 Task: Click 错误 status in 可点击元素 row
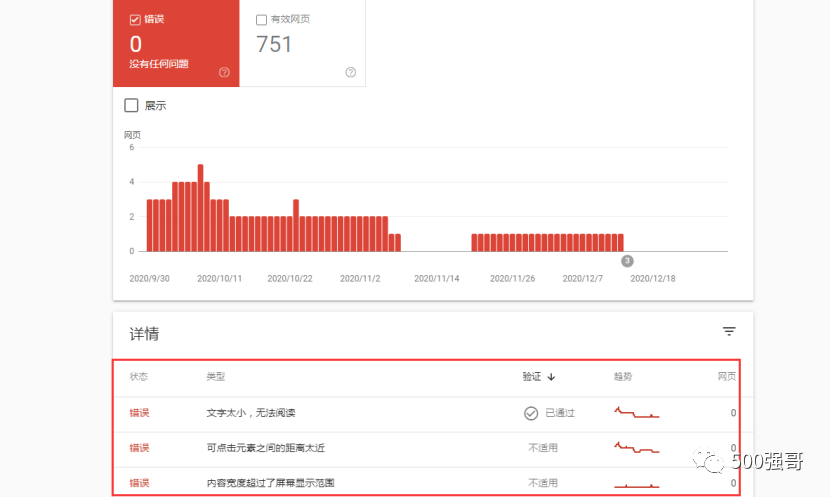(139, 448)
